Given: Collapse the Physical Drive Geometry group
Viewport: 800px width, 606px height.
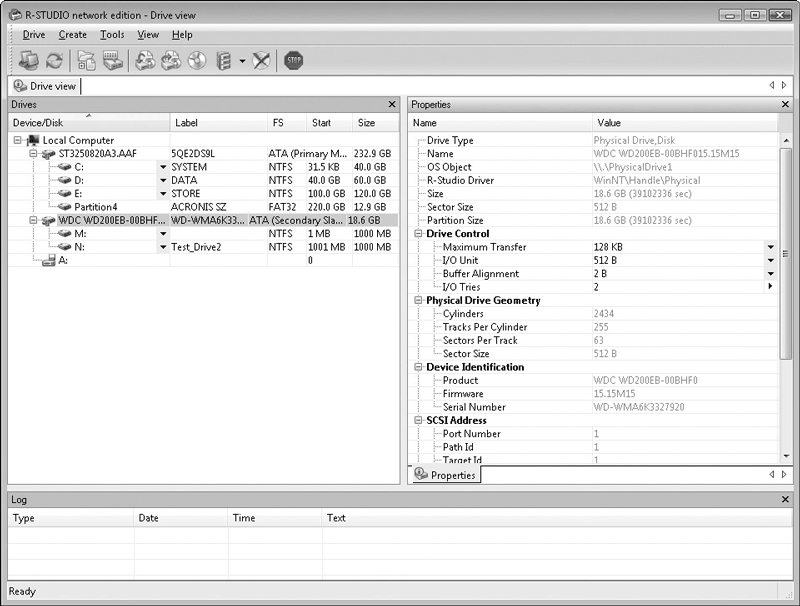Looking at the screenshot, I should (418, 300).
